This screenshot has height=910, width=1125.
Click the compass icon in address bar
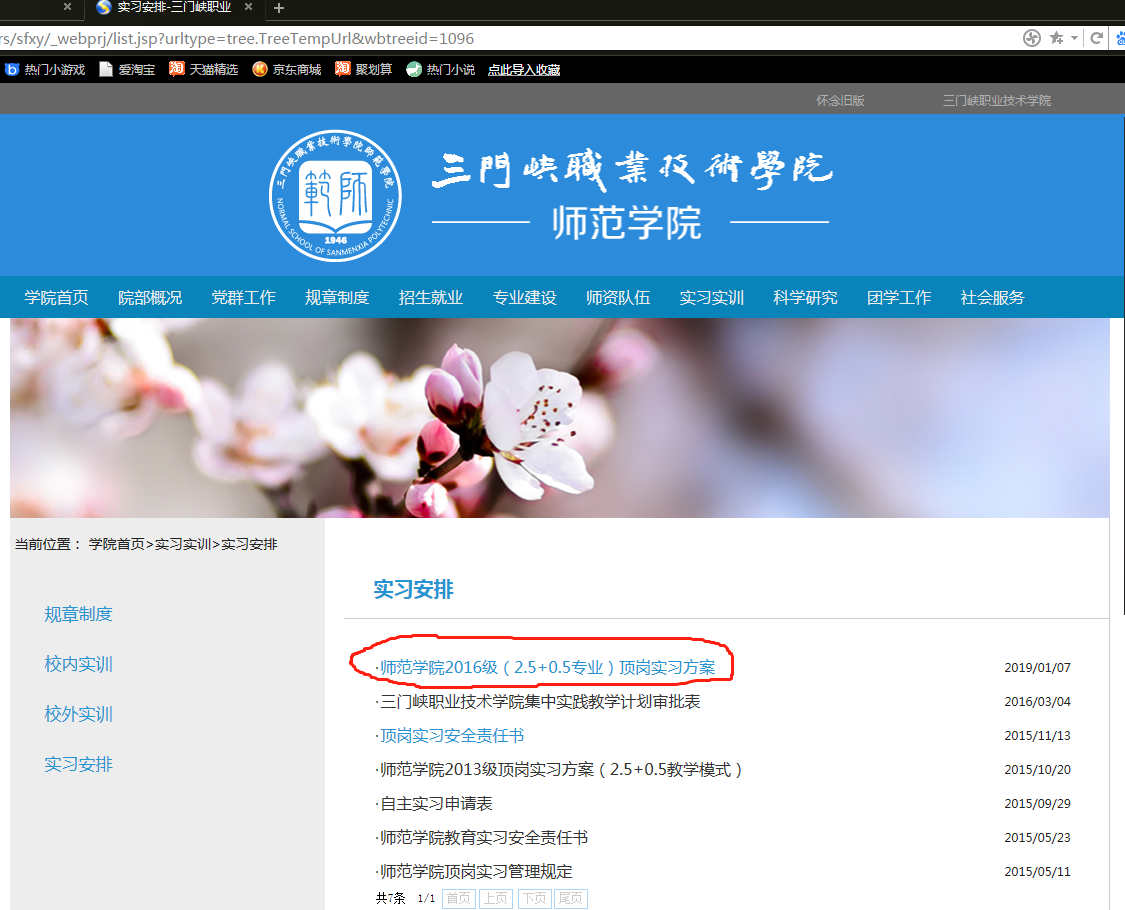click(1032, 38)
